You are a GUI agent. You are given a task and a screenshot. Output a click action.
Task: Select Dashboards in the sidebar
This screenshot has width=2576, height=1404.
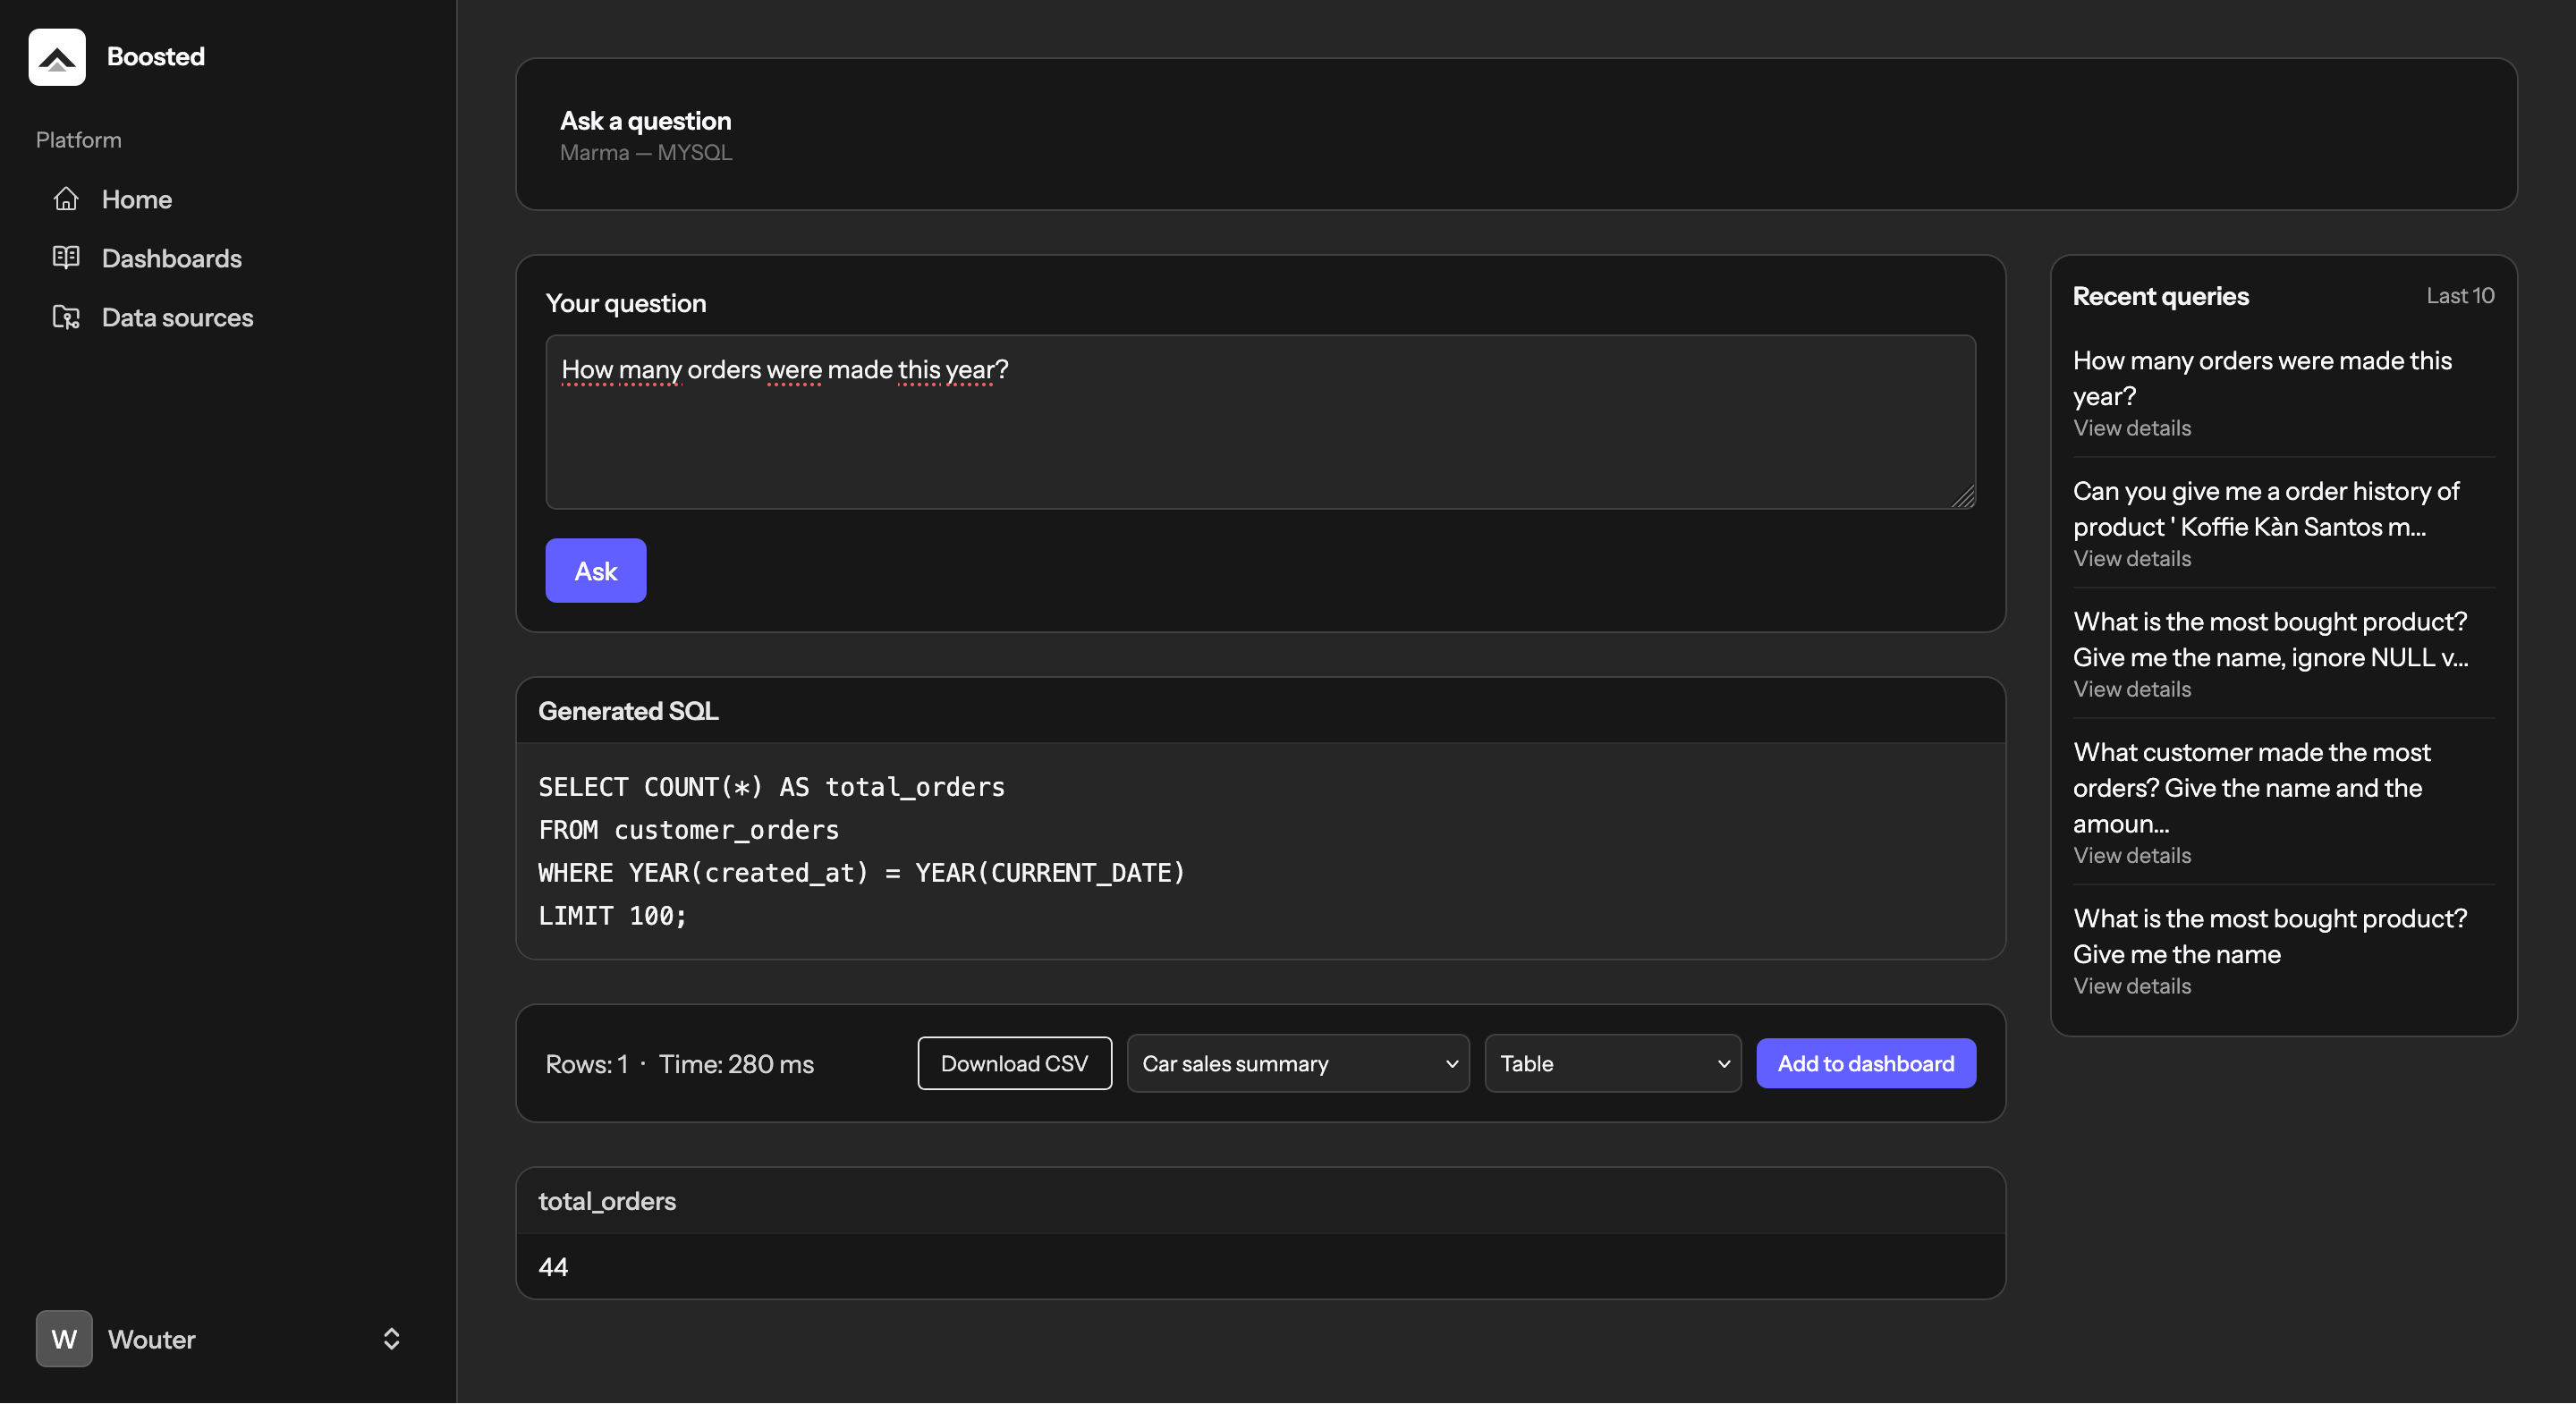[171, 258]
